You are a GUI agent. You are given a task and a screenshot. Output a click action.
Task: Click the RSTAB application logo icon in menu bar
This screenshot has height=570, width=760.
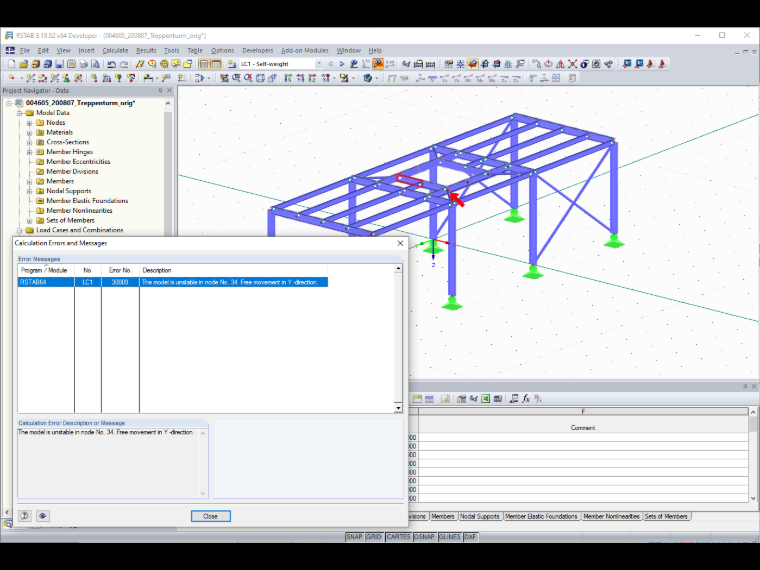[x=10, y=50]
